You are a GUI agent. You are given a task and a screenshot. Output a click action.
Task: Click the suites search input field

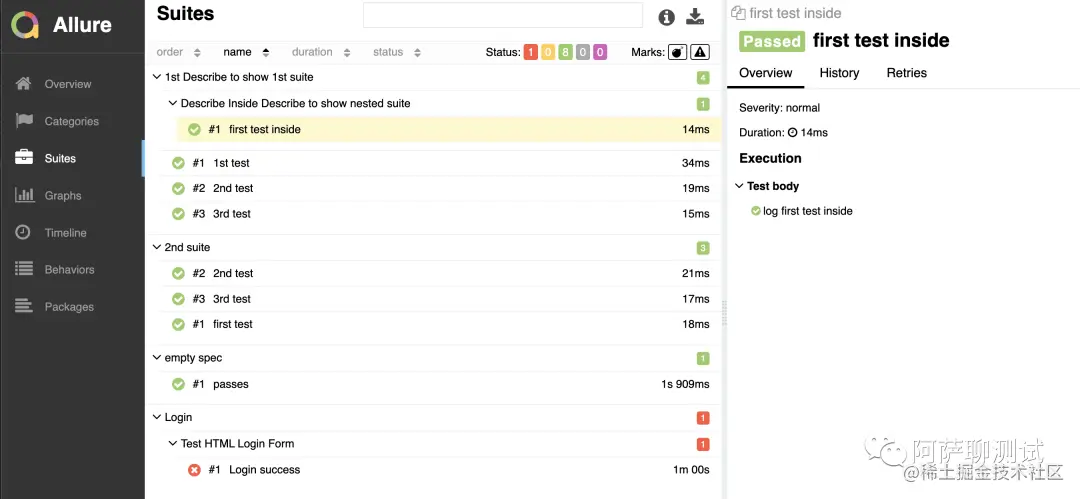[x=503, y=15]
